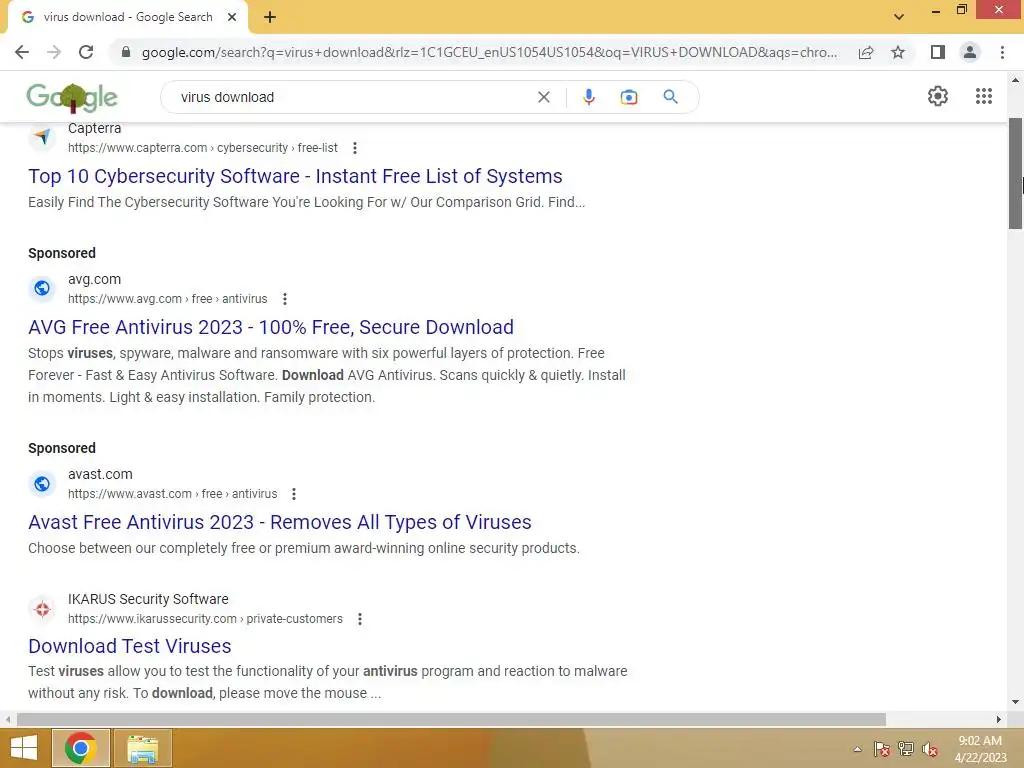Open Google apps grid
1024x768 pixels.
point(984,96)
